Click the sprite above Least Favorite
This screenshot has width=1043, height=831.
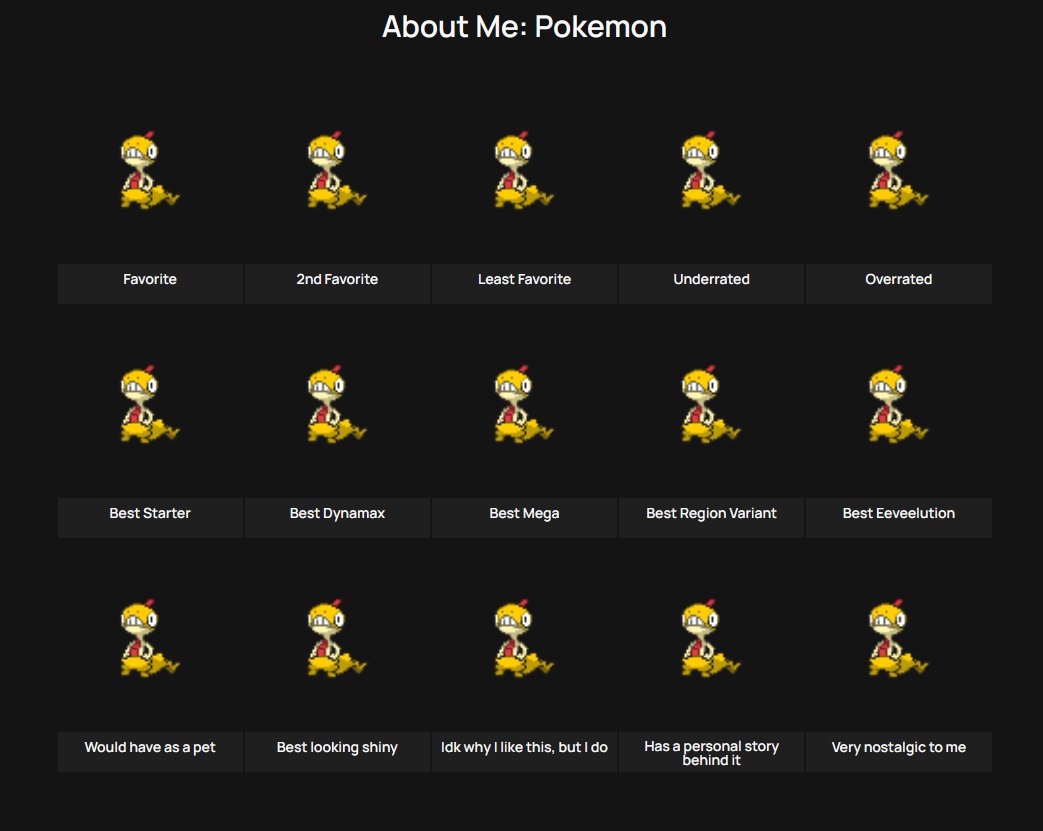point(523,170)
